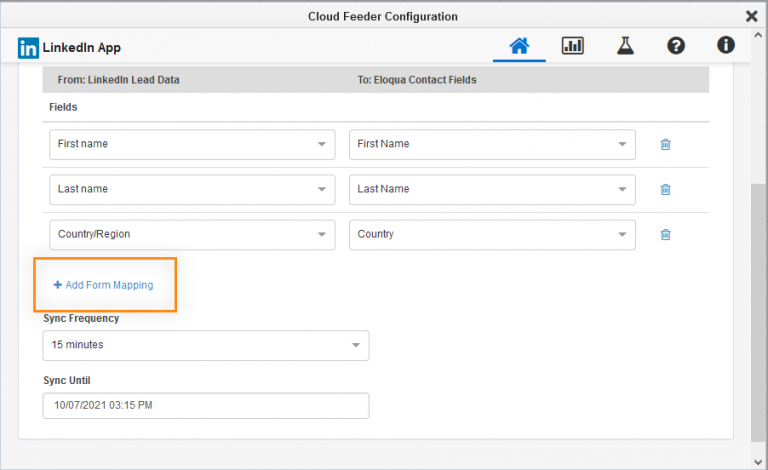The height and width of the screenshot is (470, 768).
Task: Delete the Last name mapping row
Action: (x=666, y=189)
